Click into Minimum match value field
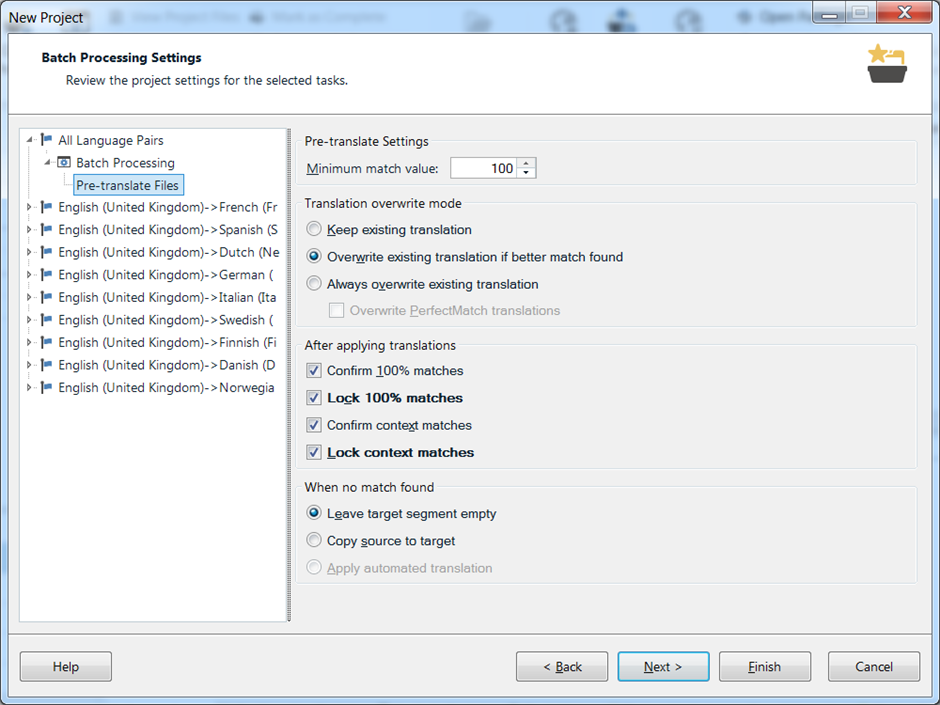Image resolution: width=940 pixels, height=705 pixels. pos(484,168)
